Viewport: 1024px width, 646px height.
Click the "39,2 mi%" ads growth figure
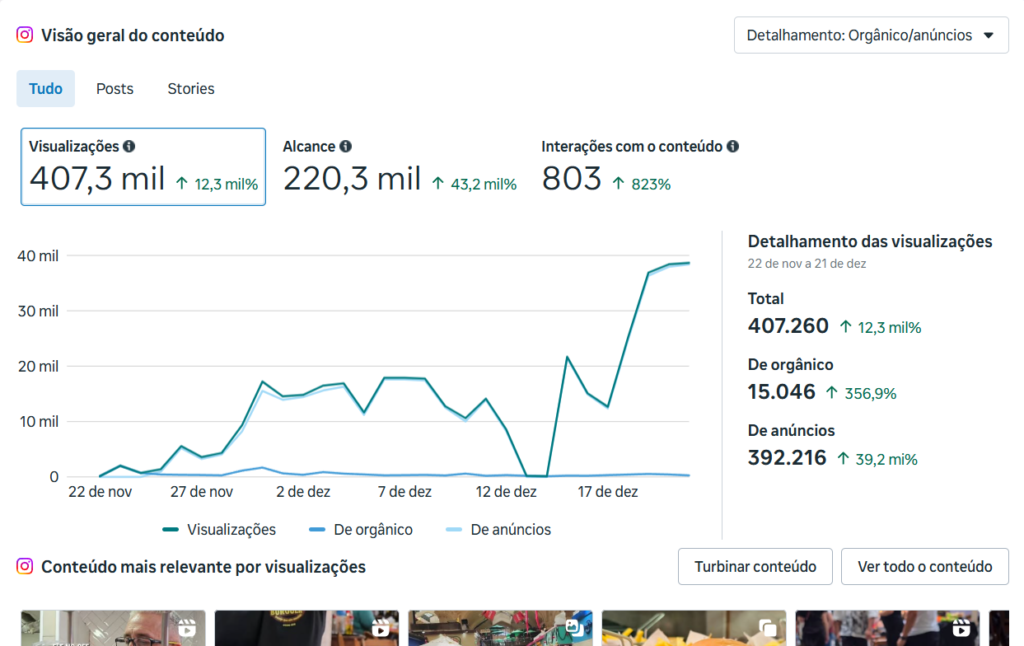(x=886, y=460)
